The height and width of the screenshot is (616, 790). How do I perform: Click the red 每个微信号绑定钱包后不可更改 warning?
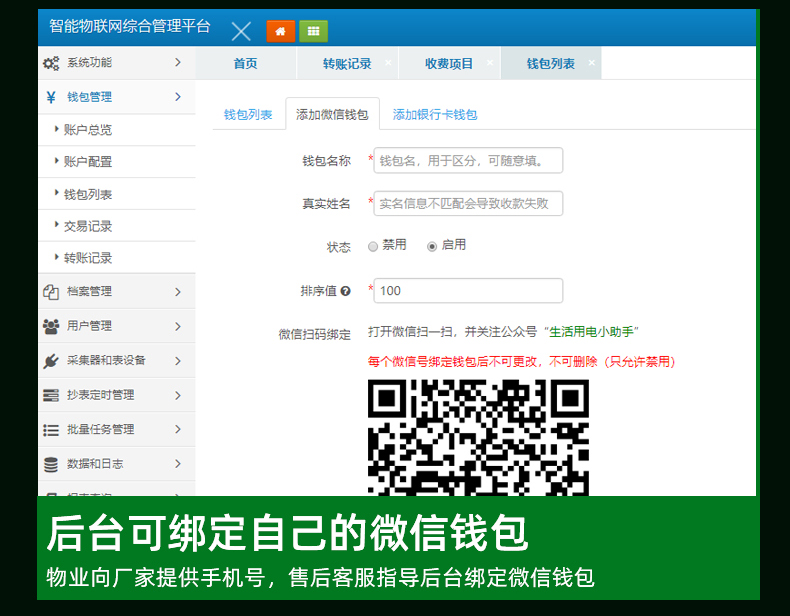coord(521,362)
